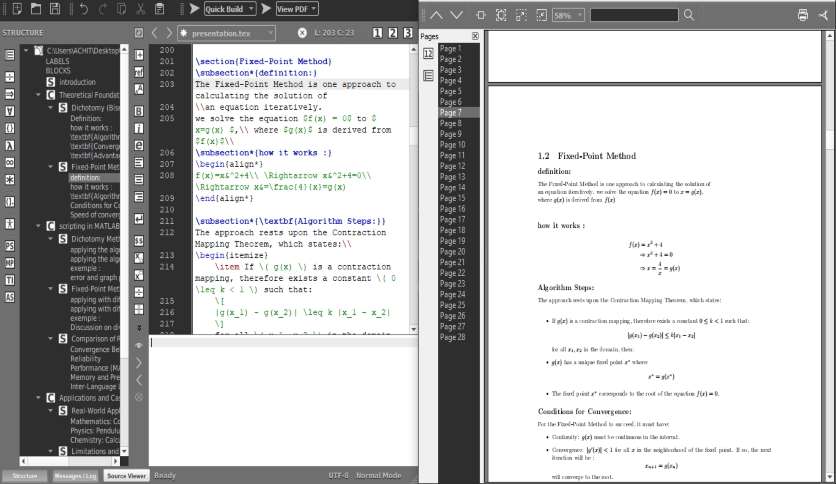
Task: Click the PDF viewer search magnifier icon
Action: click(x=689, y=15)
